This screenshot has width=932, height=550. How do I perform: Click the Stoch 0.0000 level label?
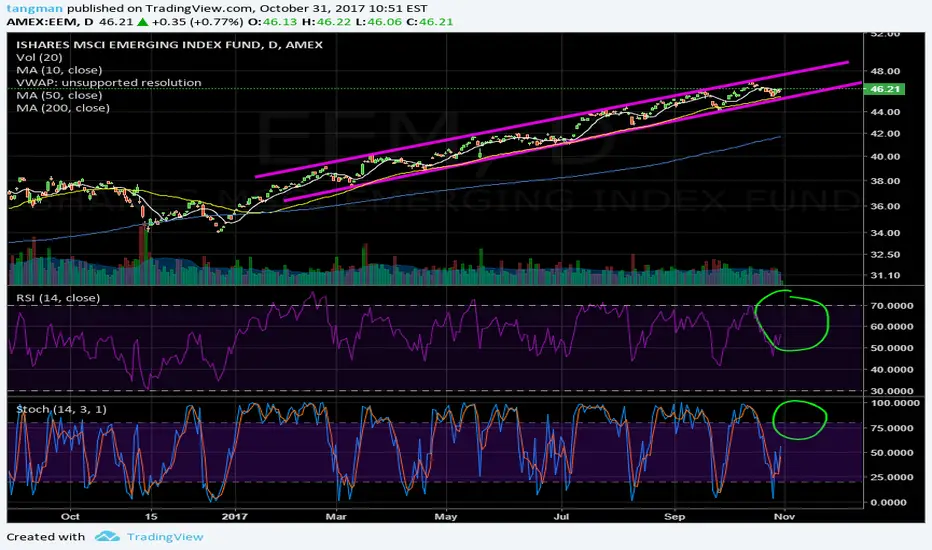pyautogui.click(x=889, y=502)
